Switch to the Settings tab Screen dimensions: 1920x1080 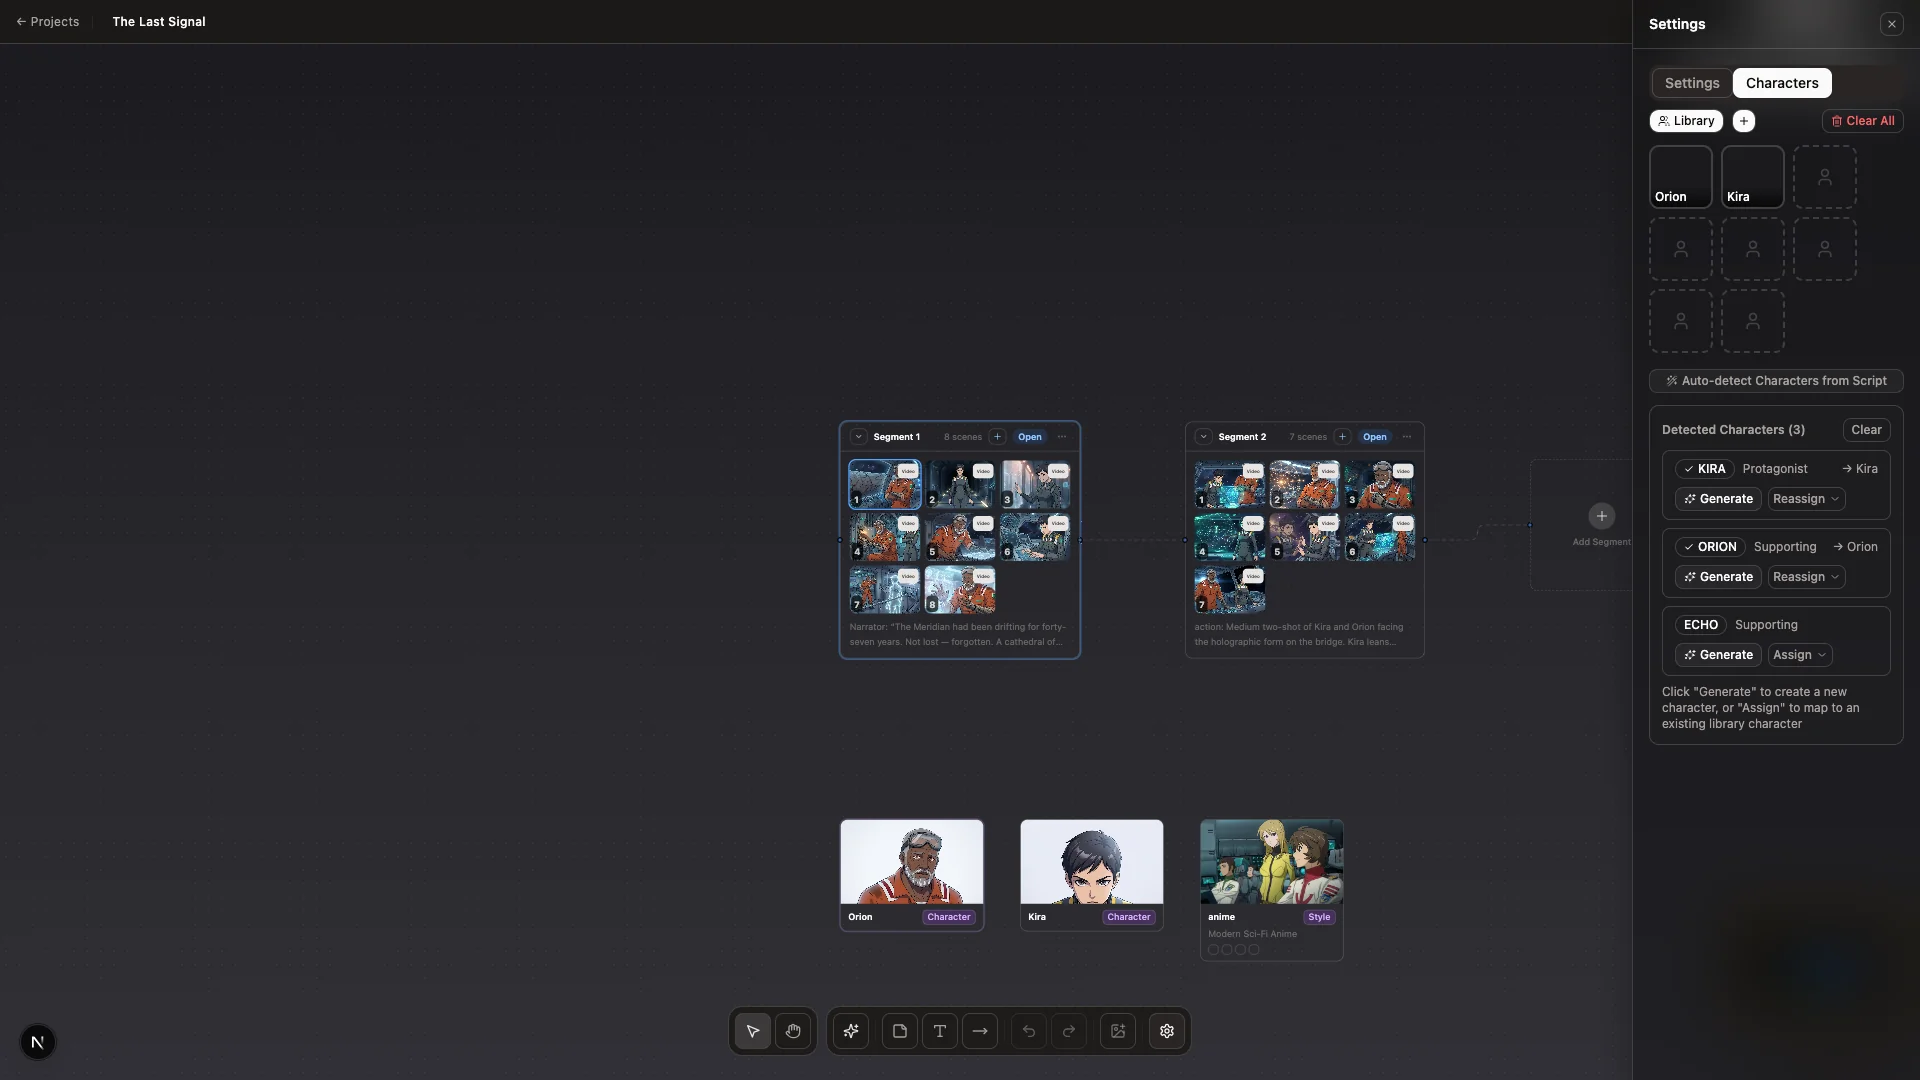[1691, 83]
